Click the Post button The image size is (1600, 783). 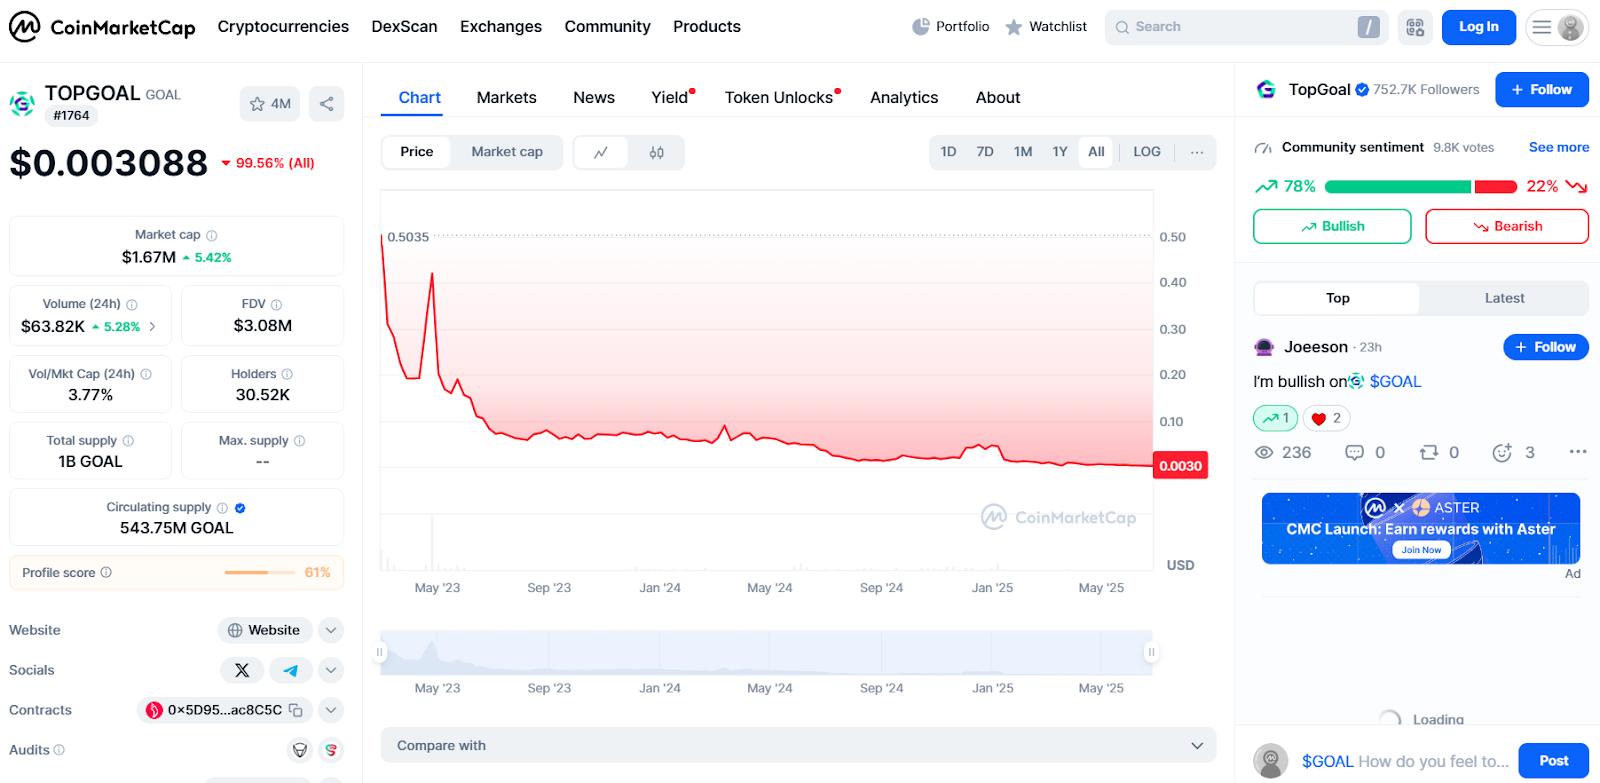pyautogui.click(x=1553, y=761)
